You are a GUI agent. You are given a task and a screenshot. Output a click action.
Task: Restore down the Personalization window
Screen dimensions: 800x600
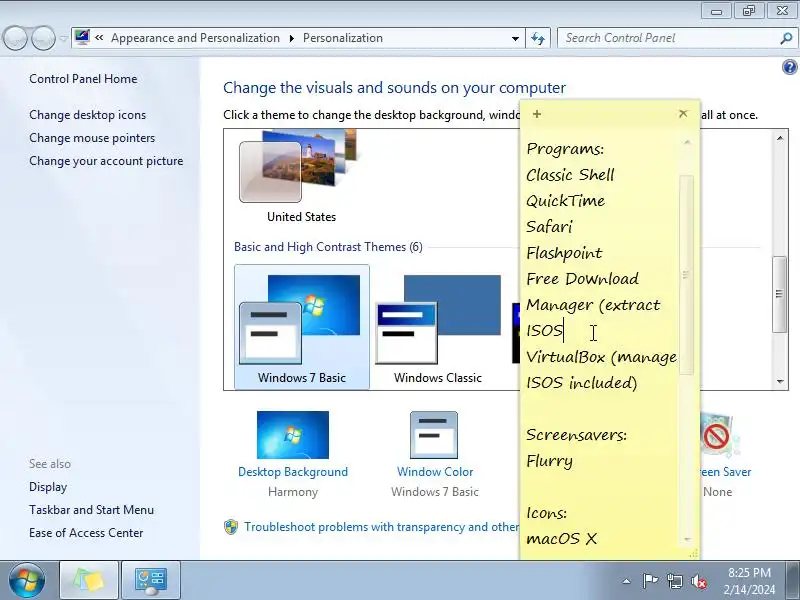point(748,11)
